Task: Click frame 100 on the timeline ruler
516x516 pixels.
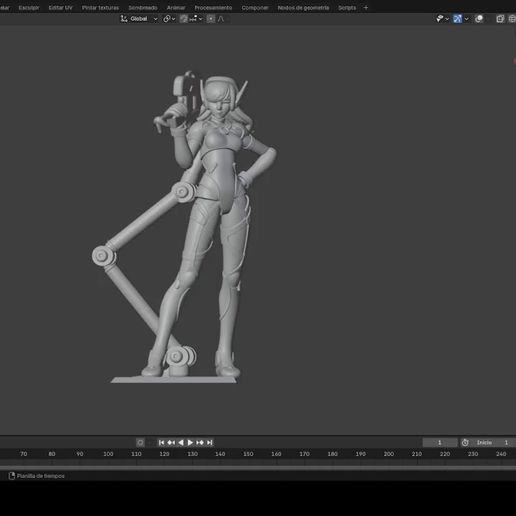Action: tap(108, 454)
